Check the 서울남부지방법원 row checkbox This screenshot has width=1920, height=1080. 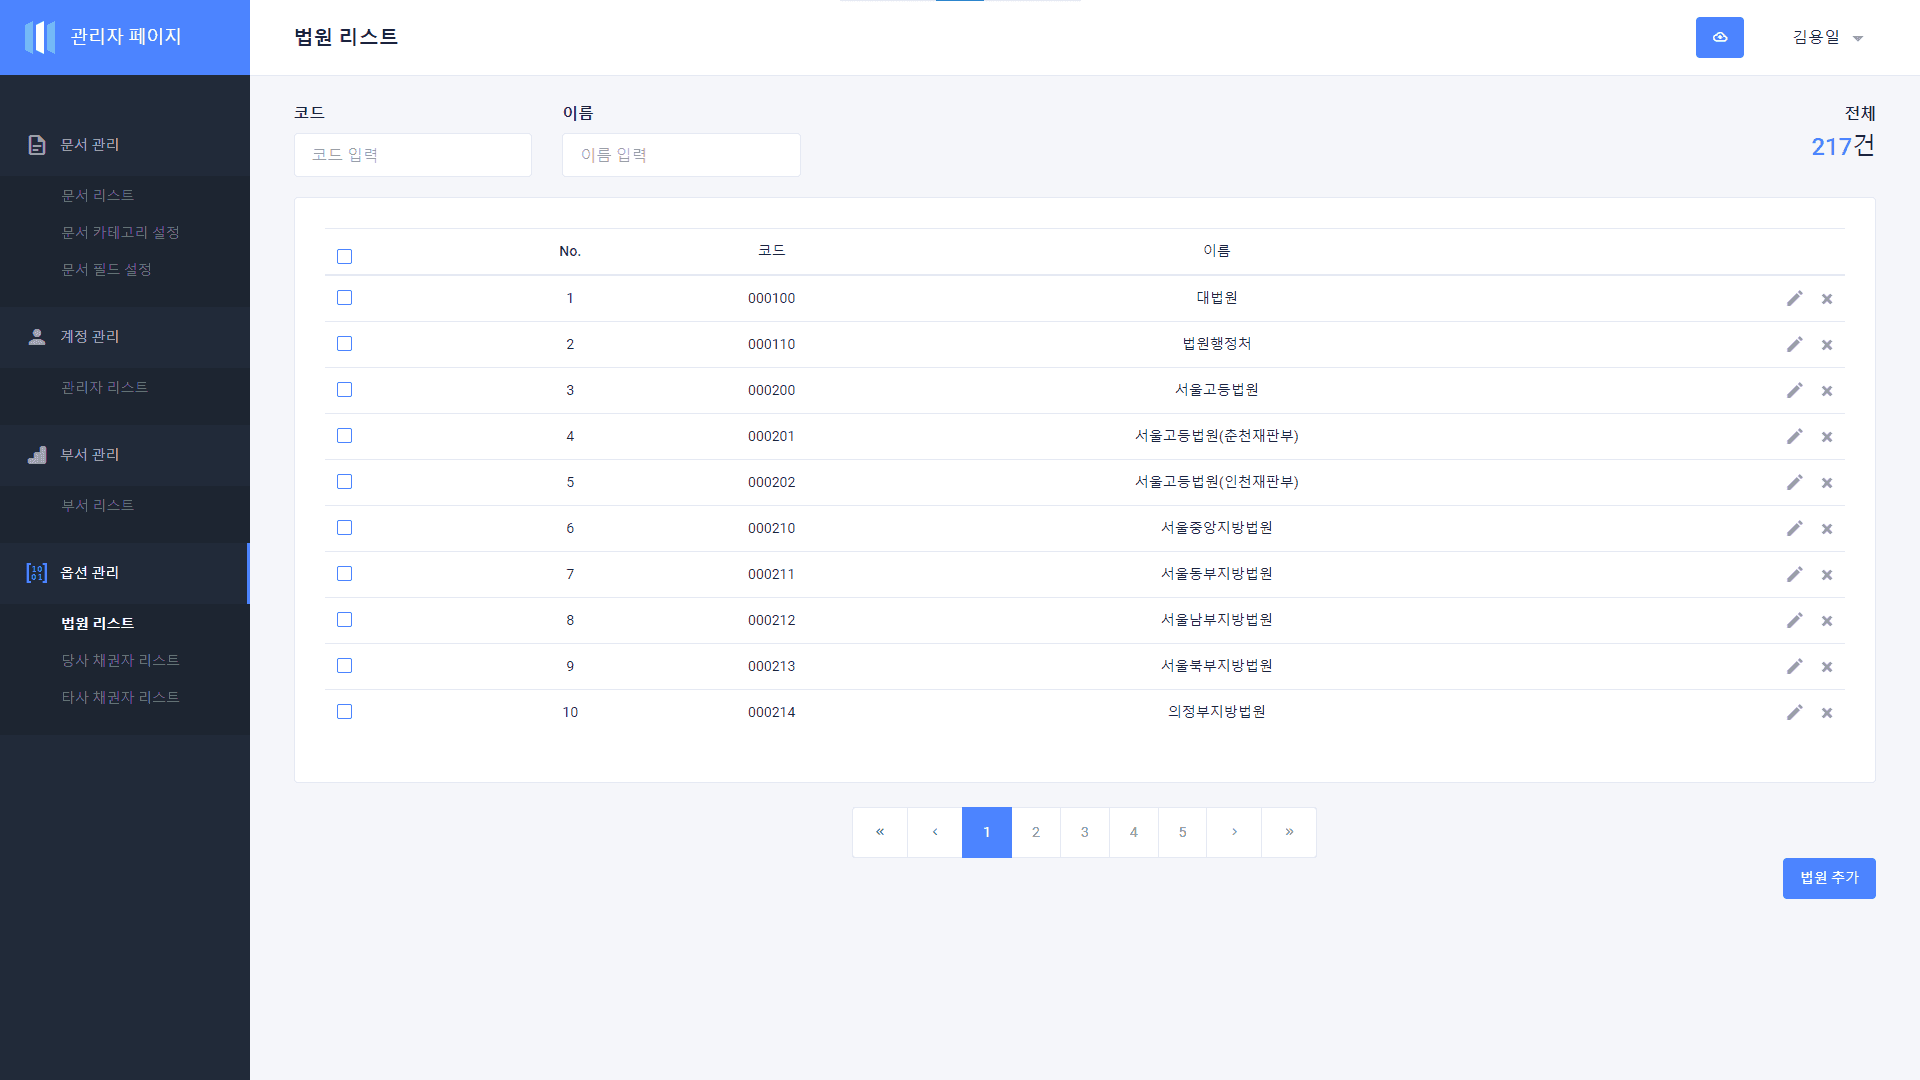344,620
